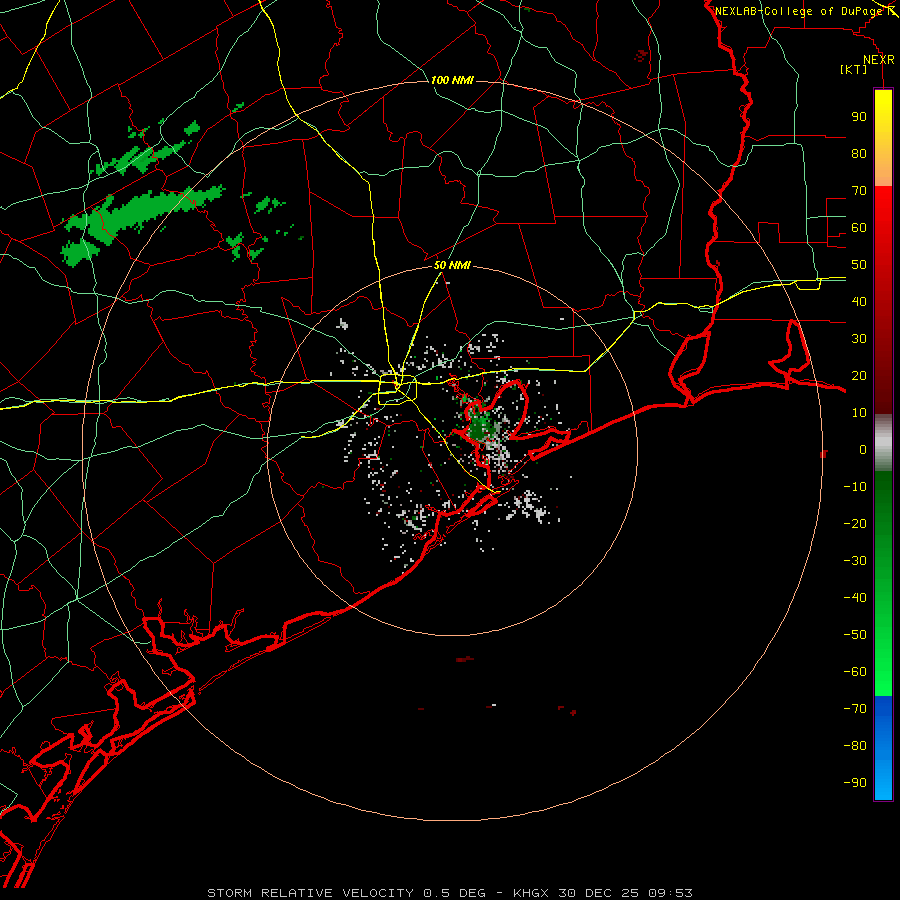Viewport: 900px width, 900px height.
Task: Click the 50 NMI range ring label
Action: [452, 265]
